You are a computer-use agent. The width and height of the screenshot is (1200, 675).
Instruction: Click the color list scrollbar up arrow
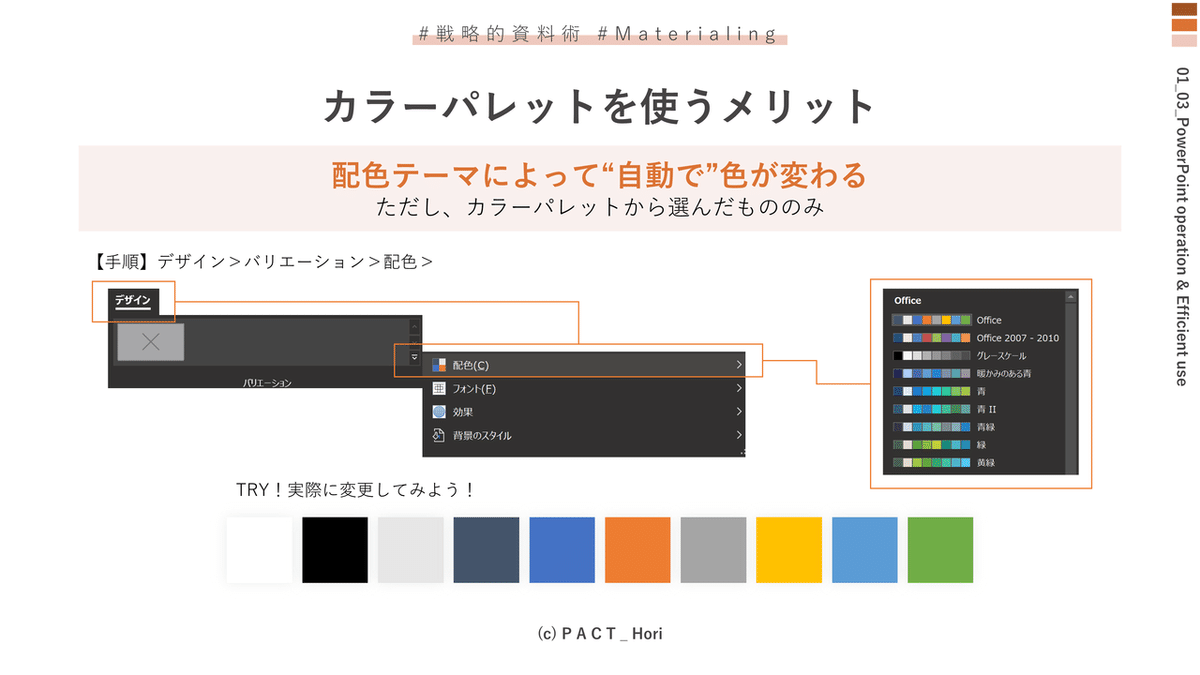click(1072, 297)
